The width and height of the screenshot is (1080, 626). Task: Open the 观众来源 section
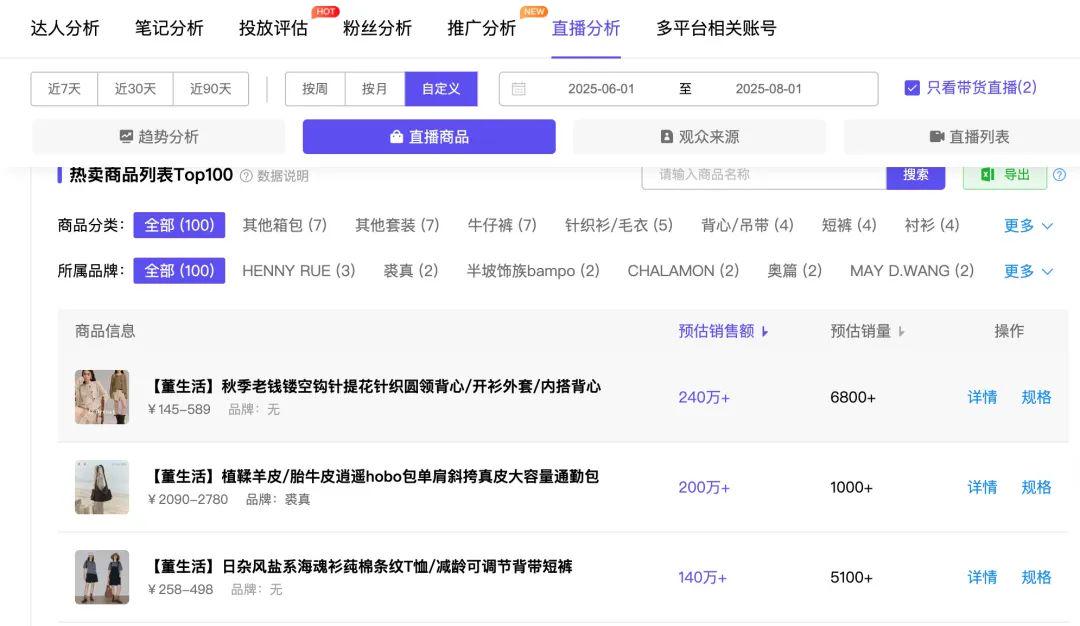click(699, 136)
